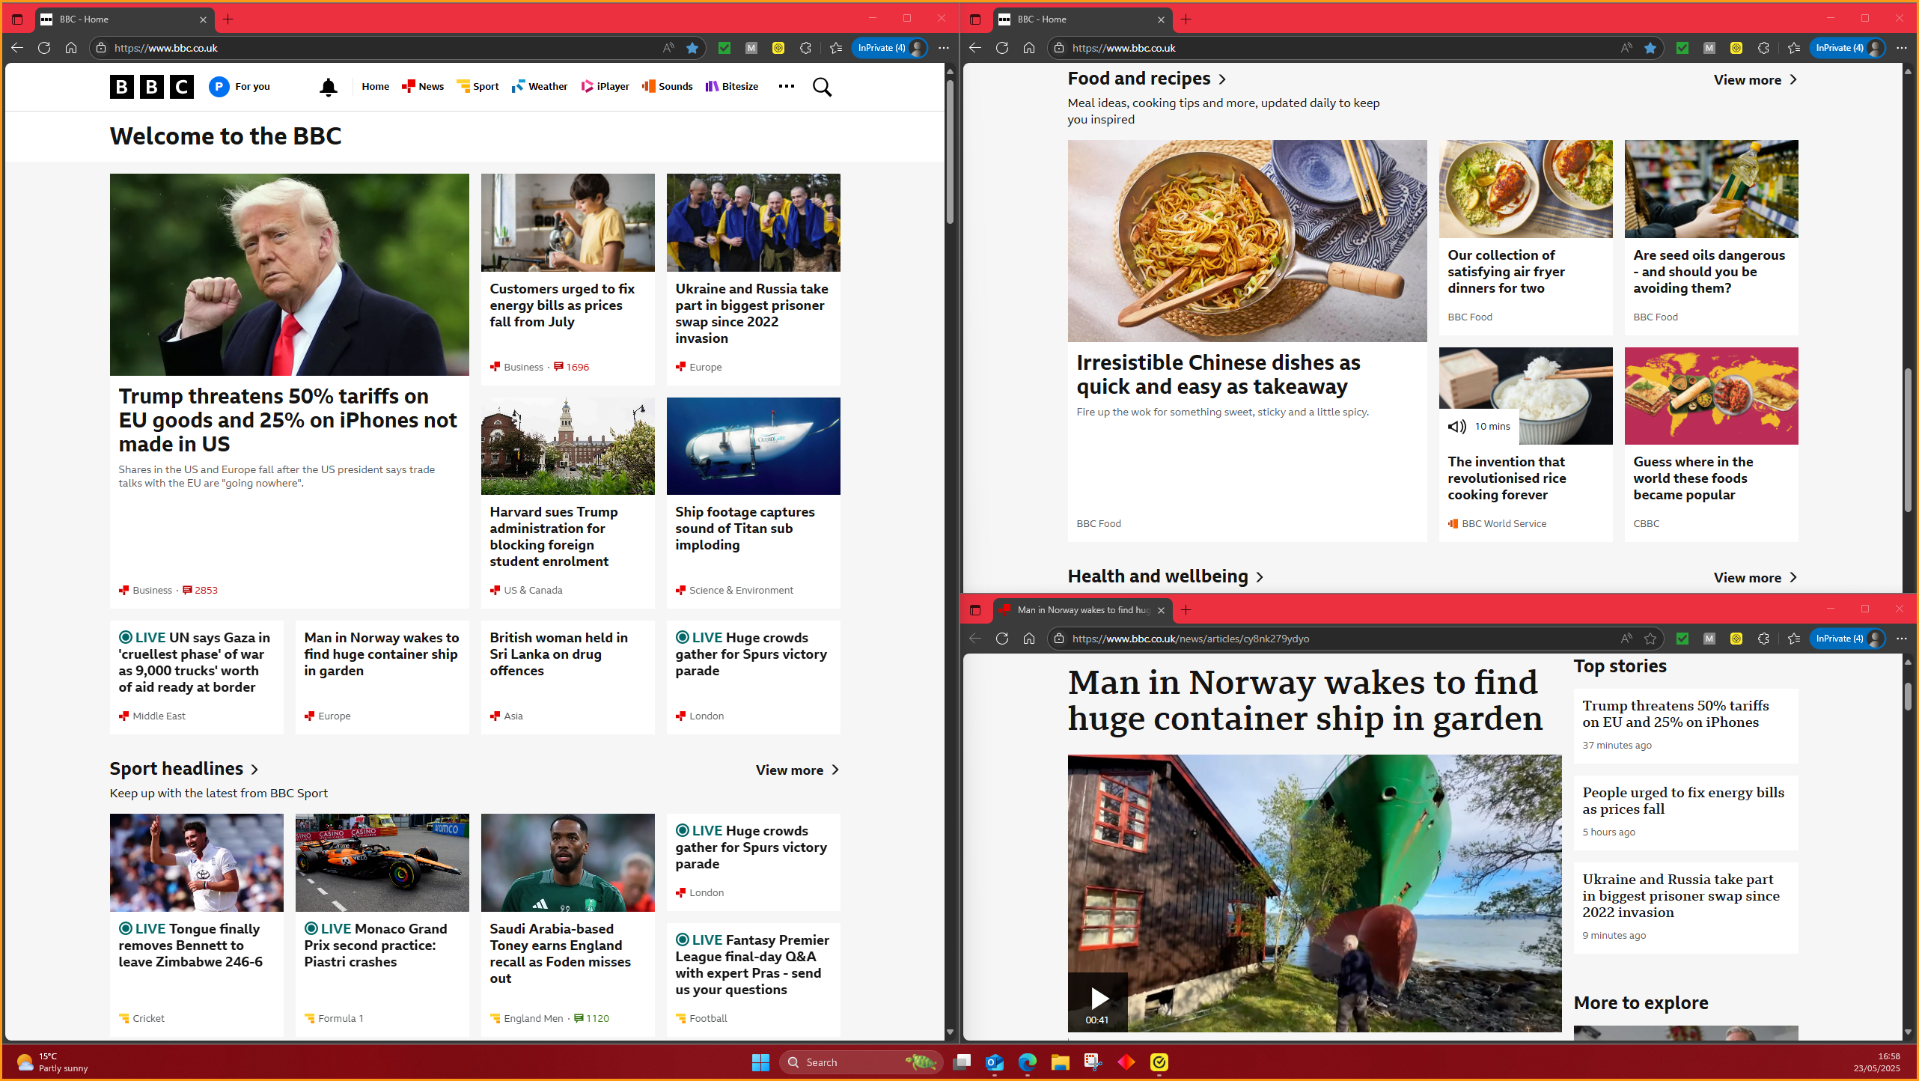This screenshot has width=1919, height=1081.
Task: Play the container ship video
Action: pyautogui.click(x=1098, y=998)
